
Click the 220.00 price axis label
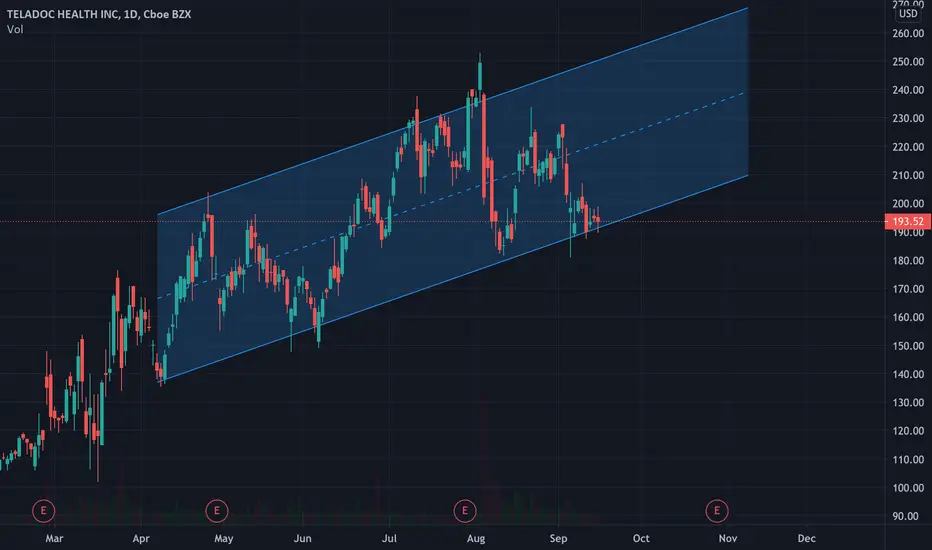click(x=908, y=147)
